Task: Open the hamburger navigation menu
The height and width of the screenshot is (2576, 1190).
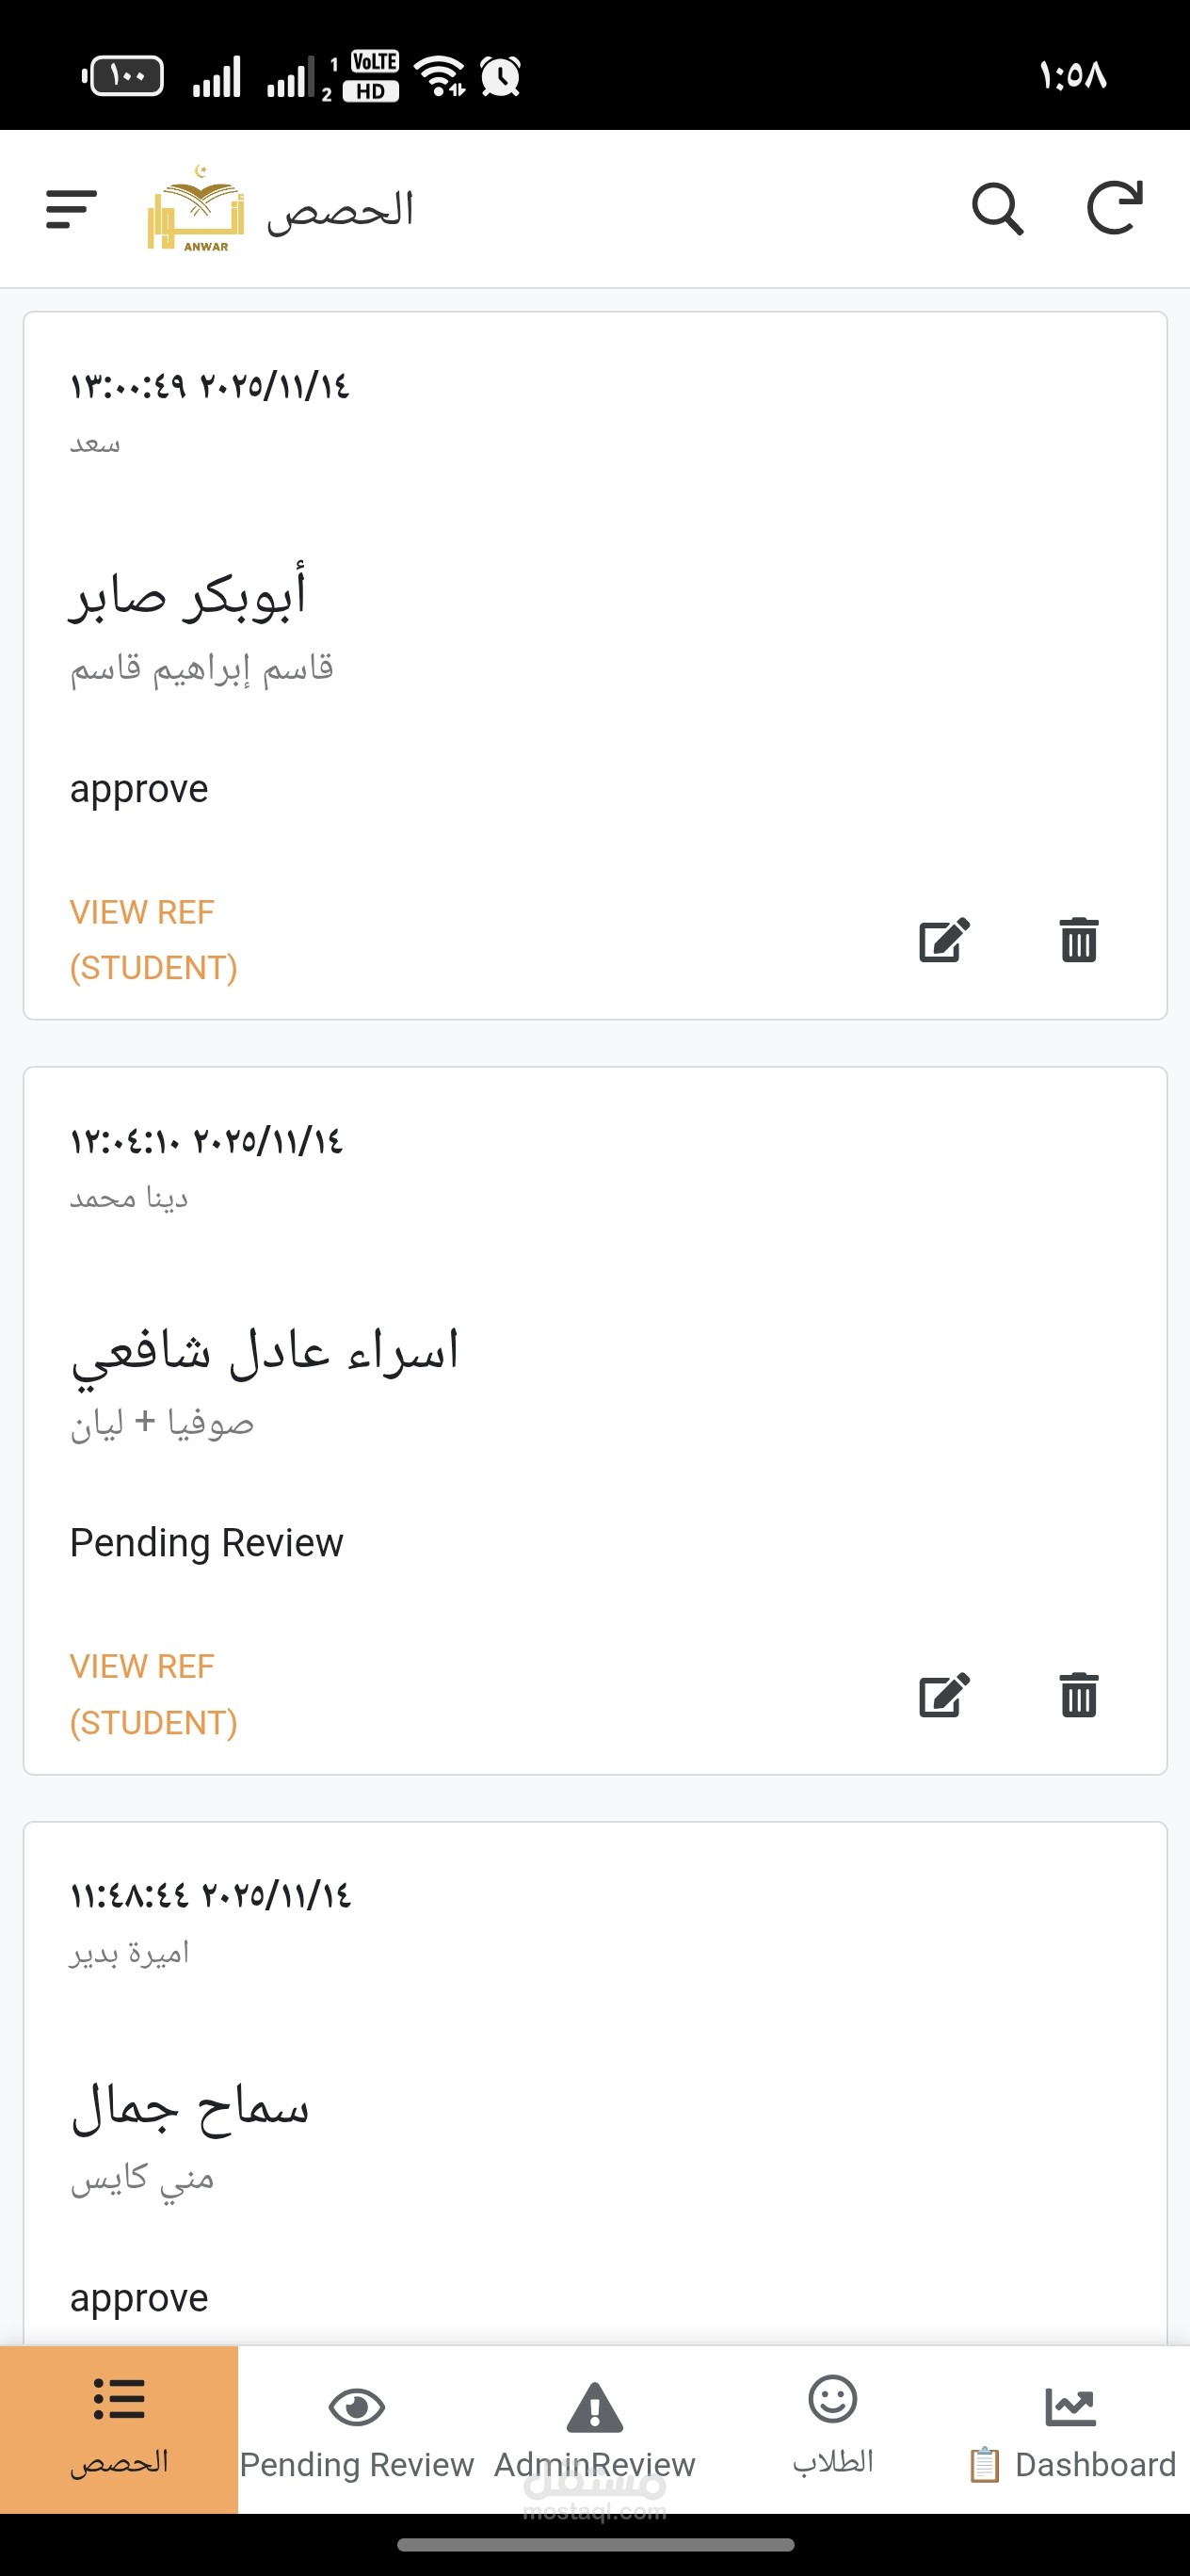Action: coord(71,209)
